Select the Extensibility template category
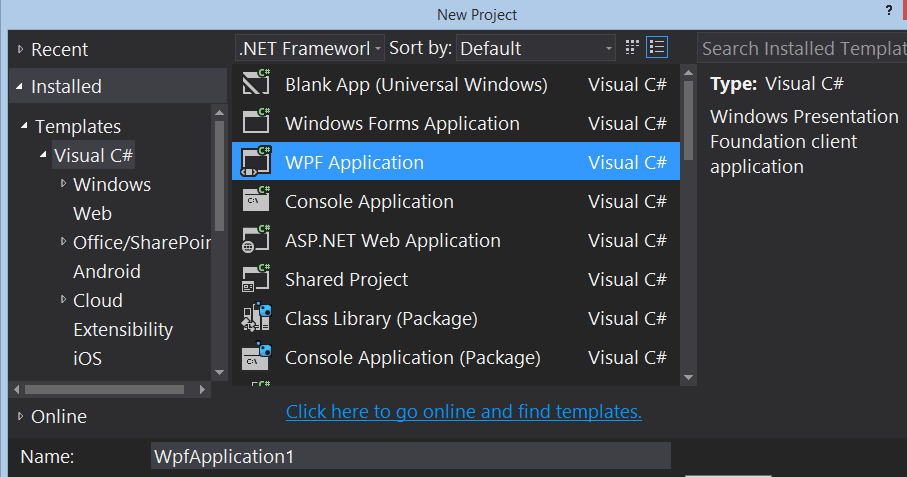The width and height of the screenshot is (907, 477). (x=123, y=329)
